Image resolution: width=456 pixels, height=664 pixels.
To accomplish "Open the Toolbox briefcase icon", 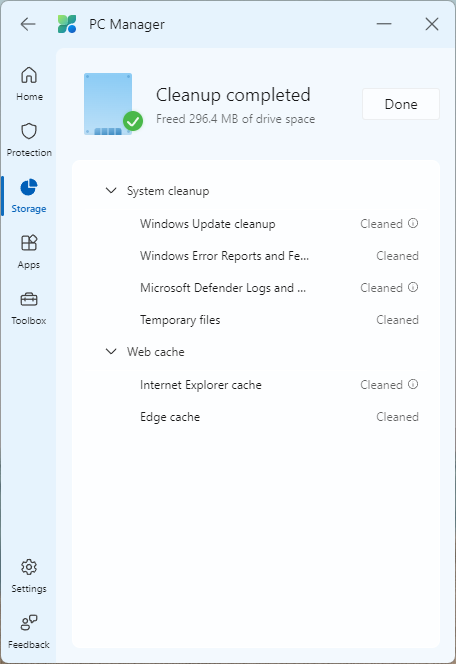I will point(29,299).
